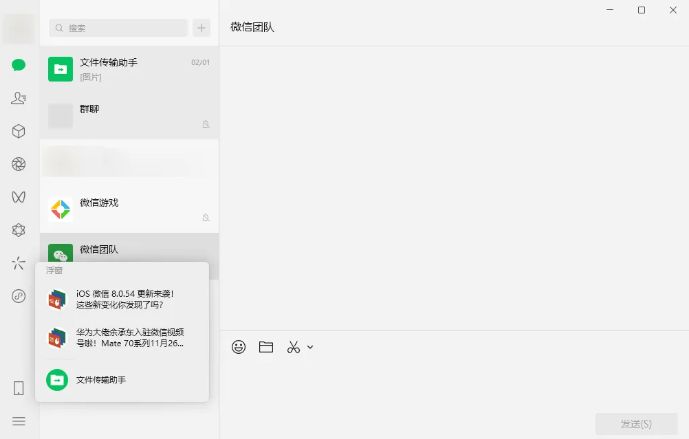Open the Search spark icon in sidebar

point(18,263)
